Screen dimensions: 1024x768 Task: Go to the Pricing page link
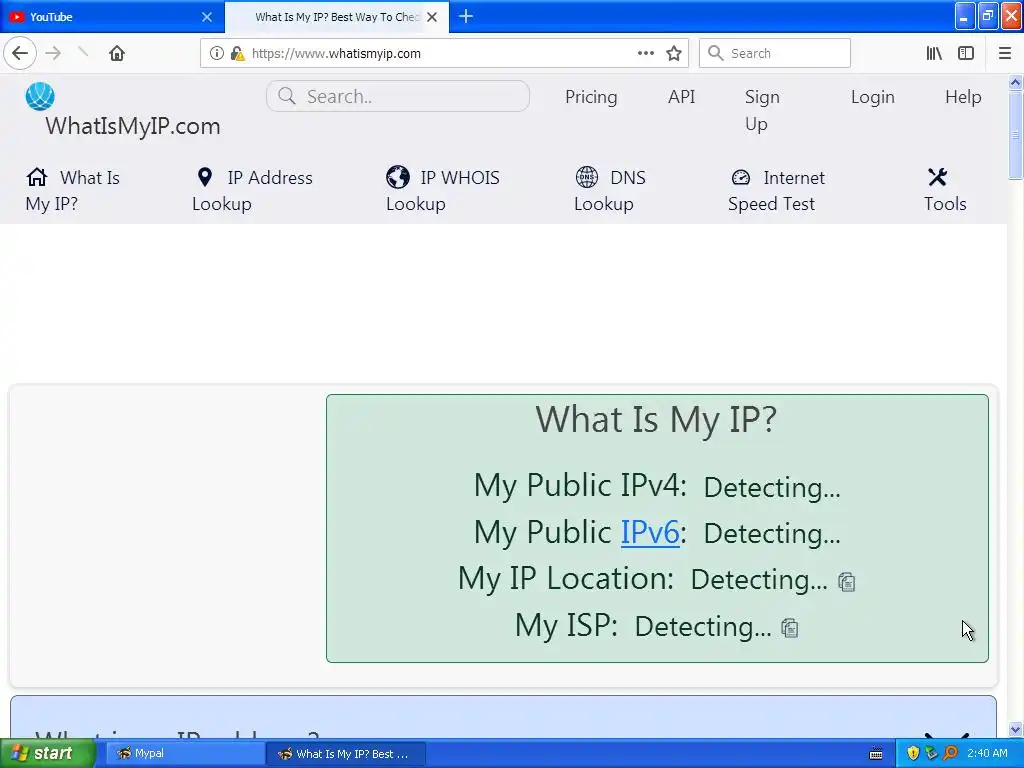[x=591, y=97]
